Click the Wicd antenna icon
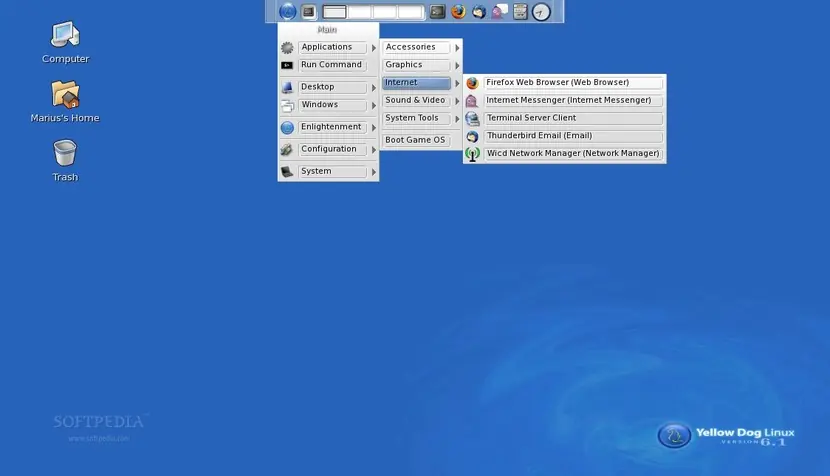This screenshot has height=476, width=830. coord(472,154)
